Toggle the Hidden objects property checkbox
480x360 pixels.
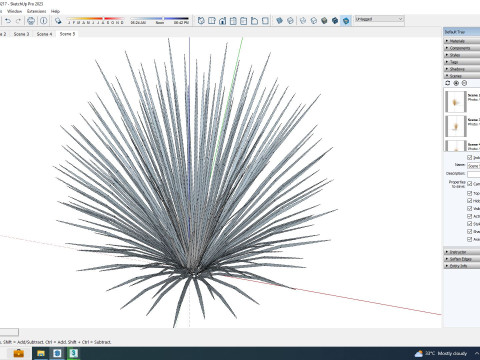tap(470, 201)
